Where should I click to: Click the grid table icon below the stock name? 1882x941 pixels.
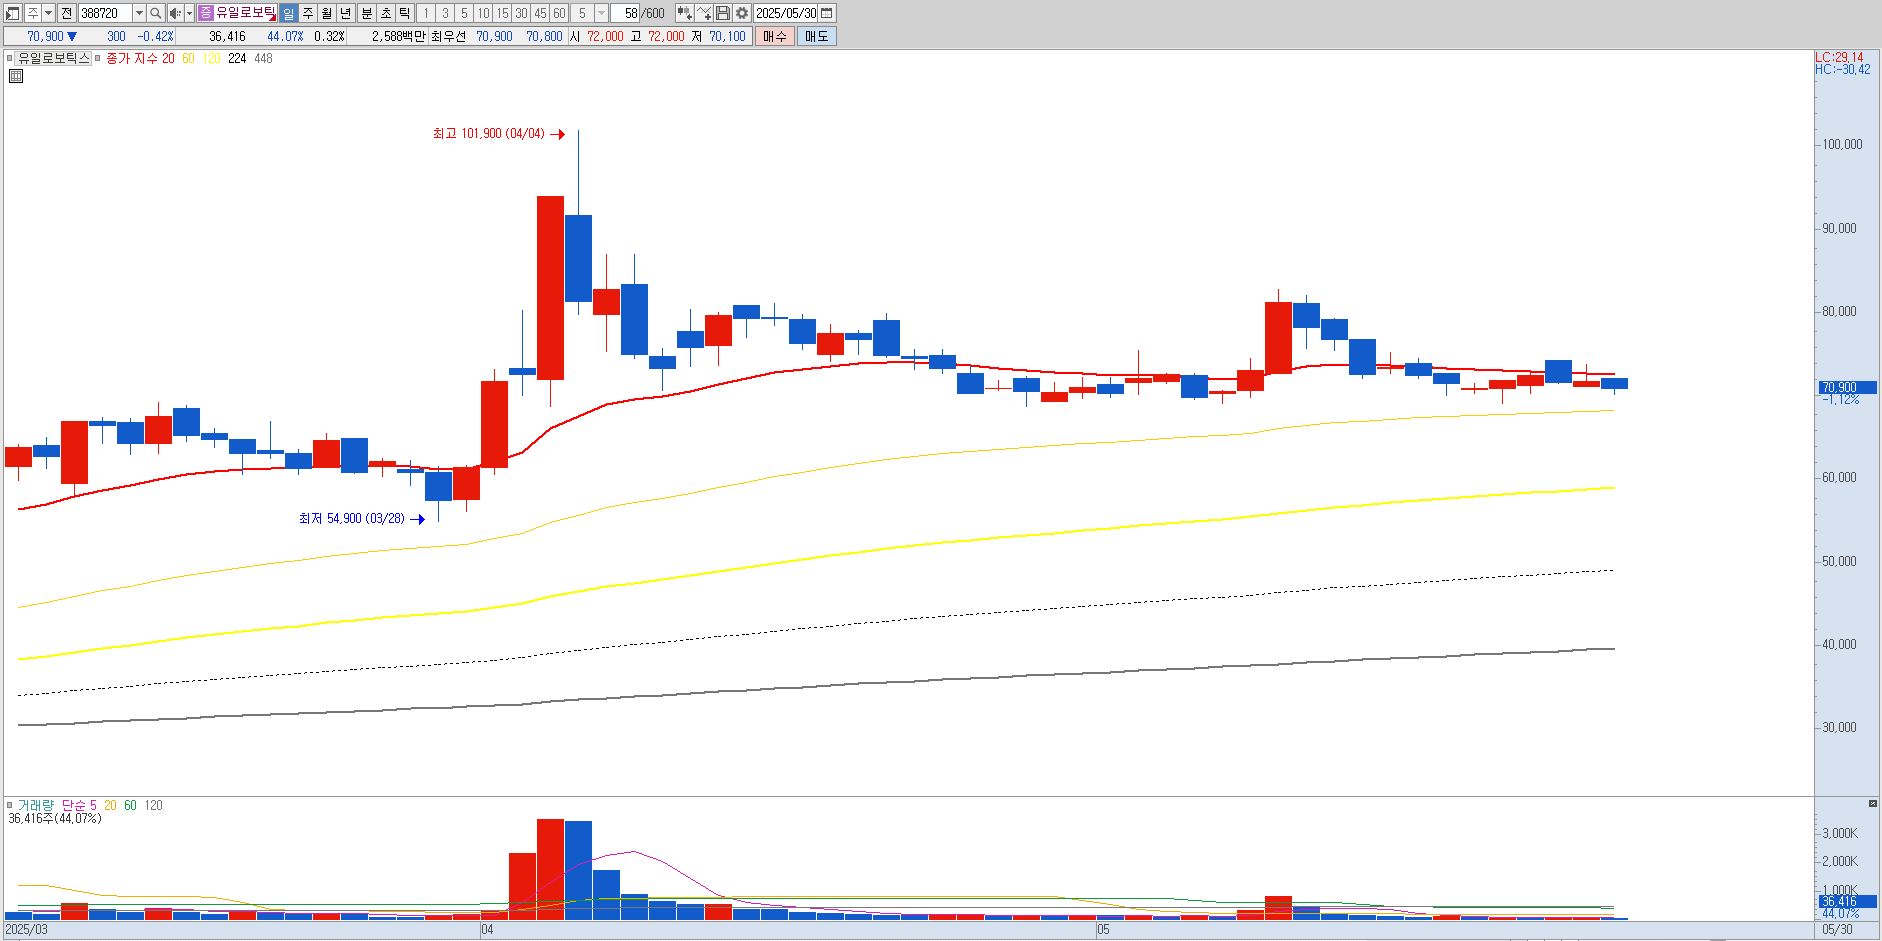pos(15,76)
